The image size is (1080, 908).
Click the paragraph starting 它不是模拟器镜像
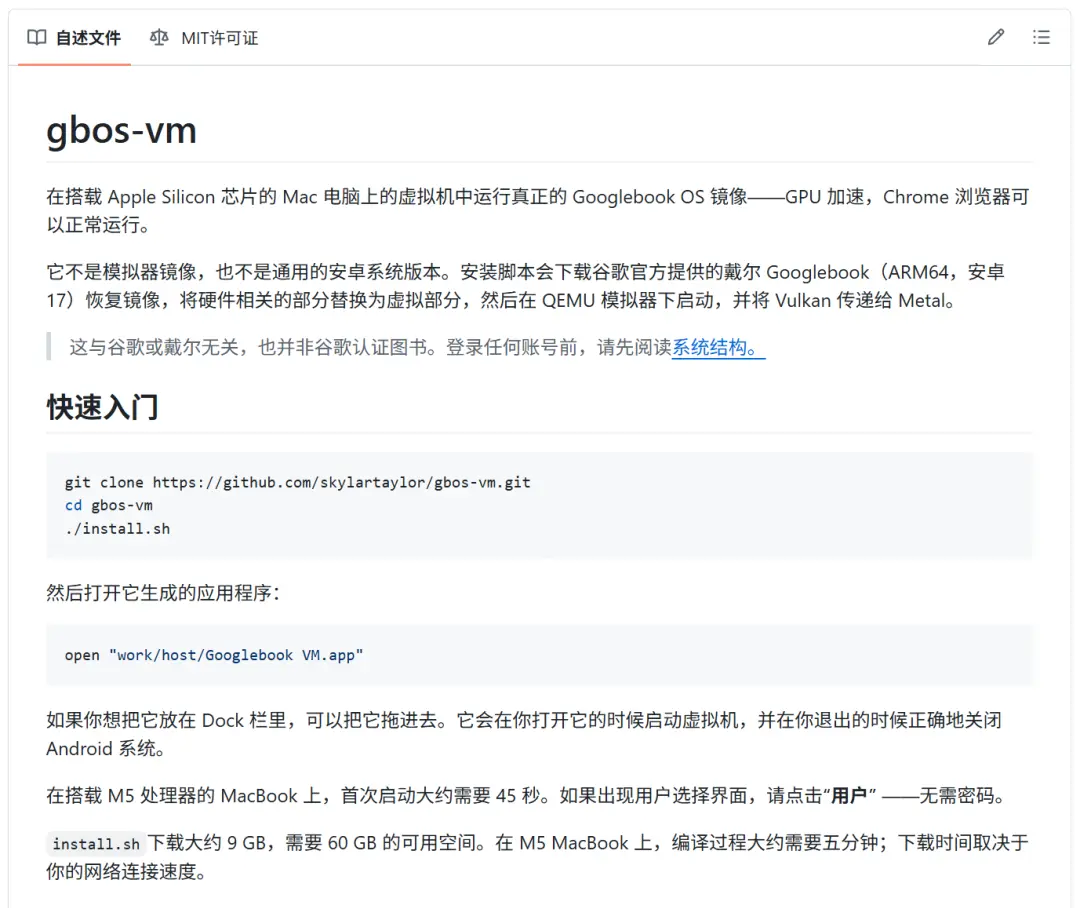(x=525, y=286)
